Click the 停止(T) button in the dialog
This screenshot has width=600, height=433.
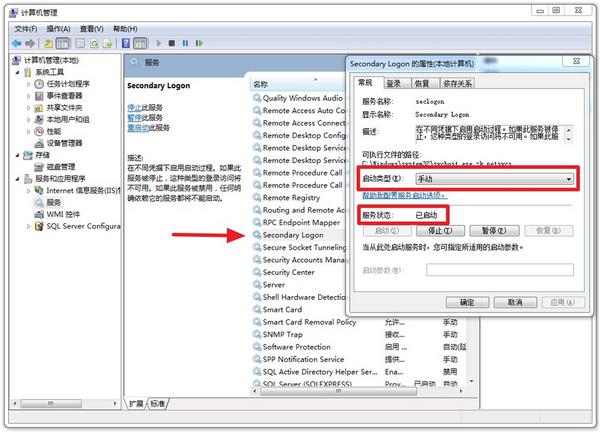tap(440, 231)
